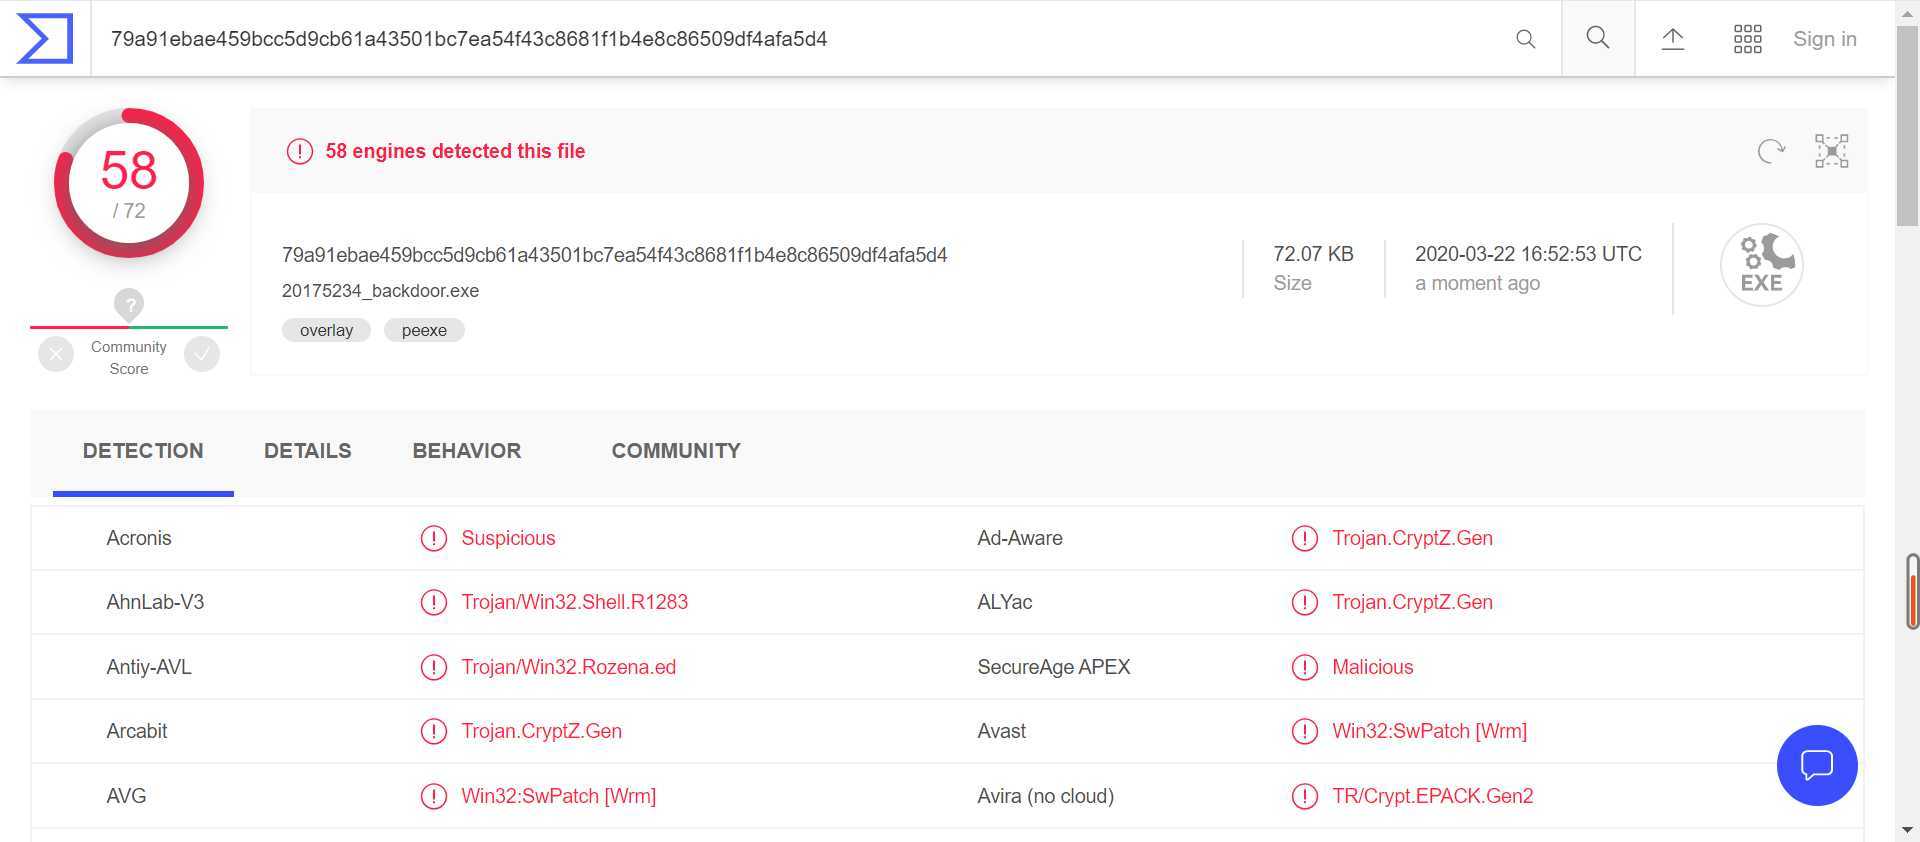Click the '58 engines detected this file' message

455,151
